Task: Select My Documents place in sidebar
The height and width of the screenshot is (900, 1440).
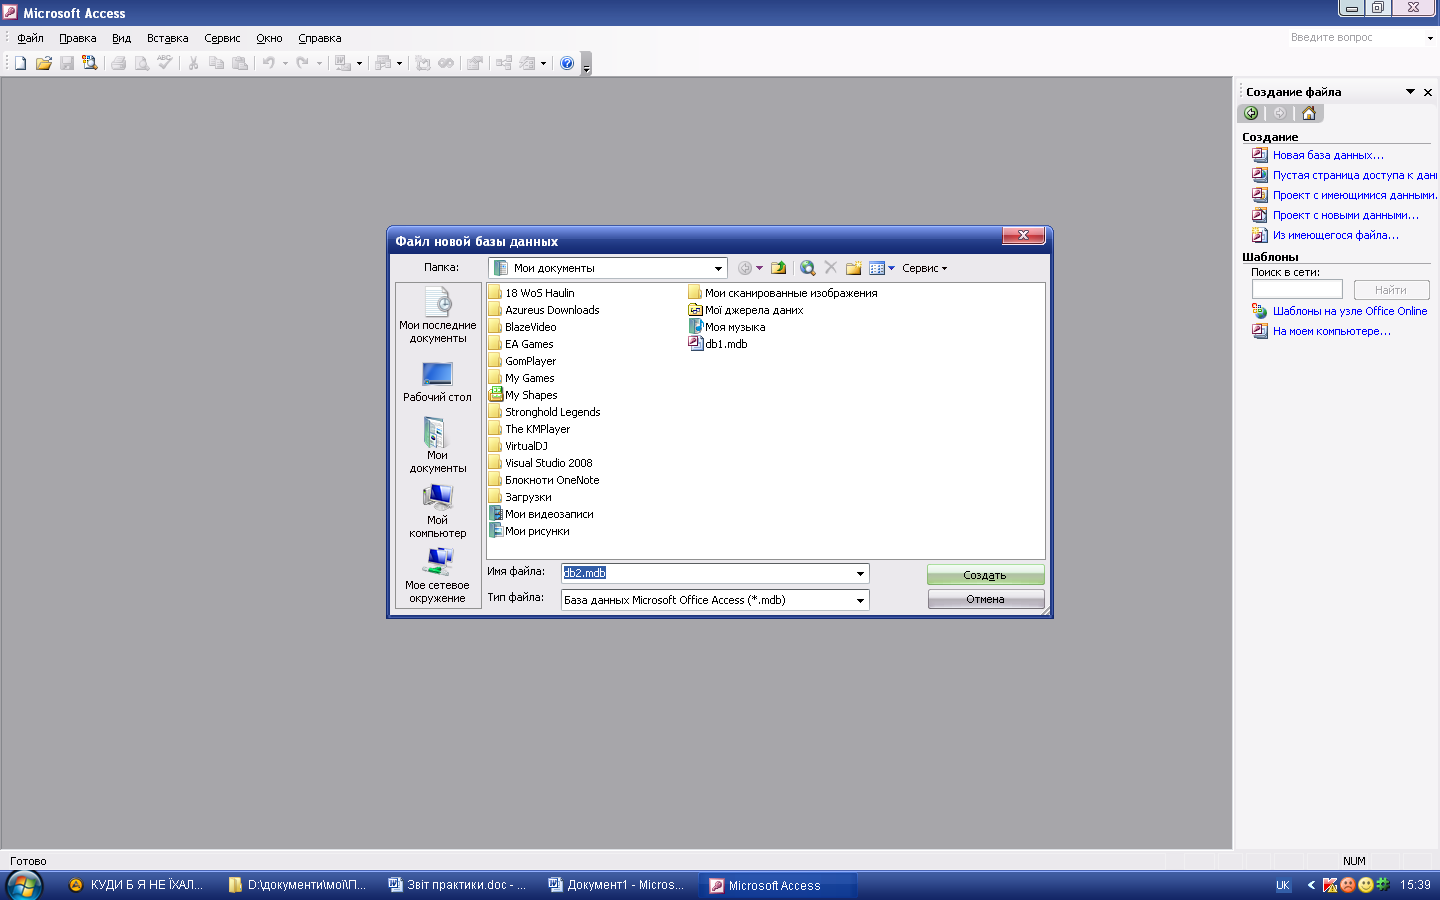Action: point(438,445)
